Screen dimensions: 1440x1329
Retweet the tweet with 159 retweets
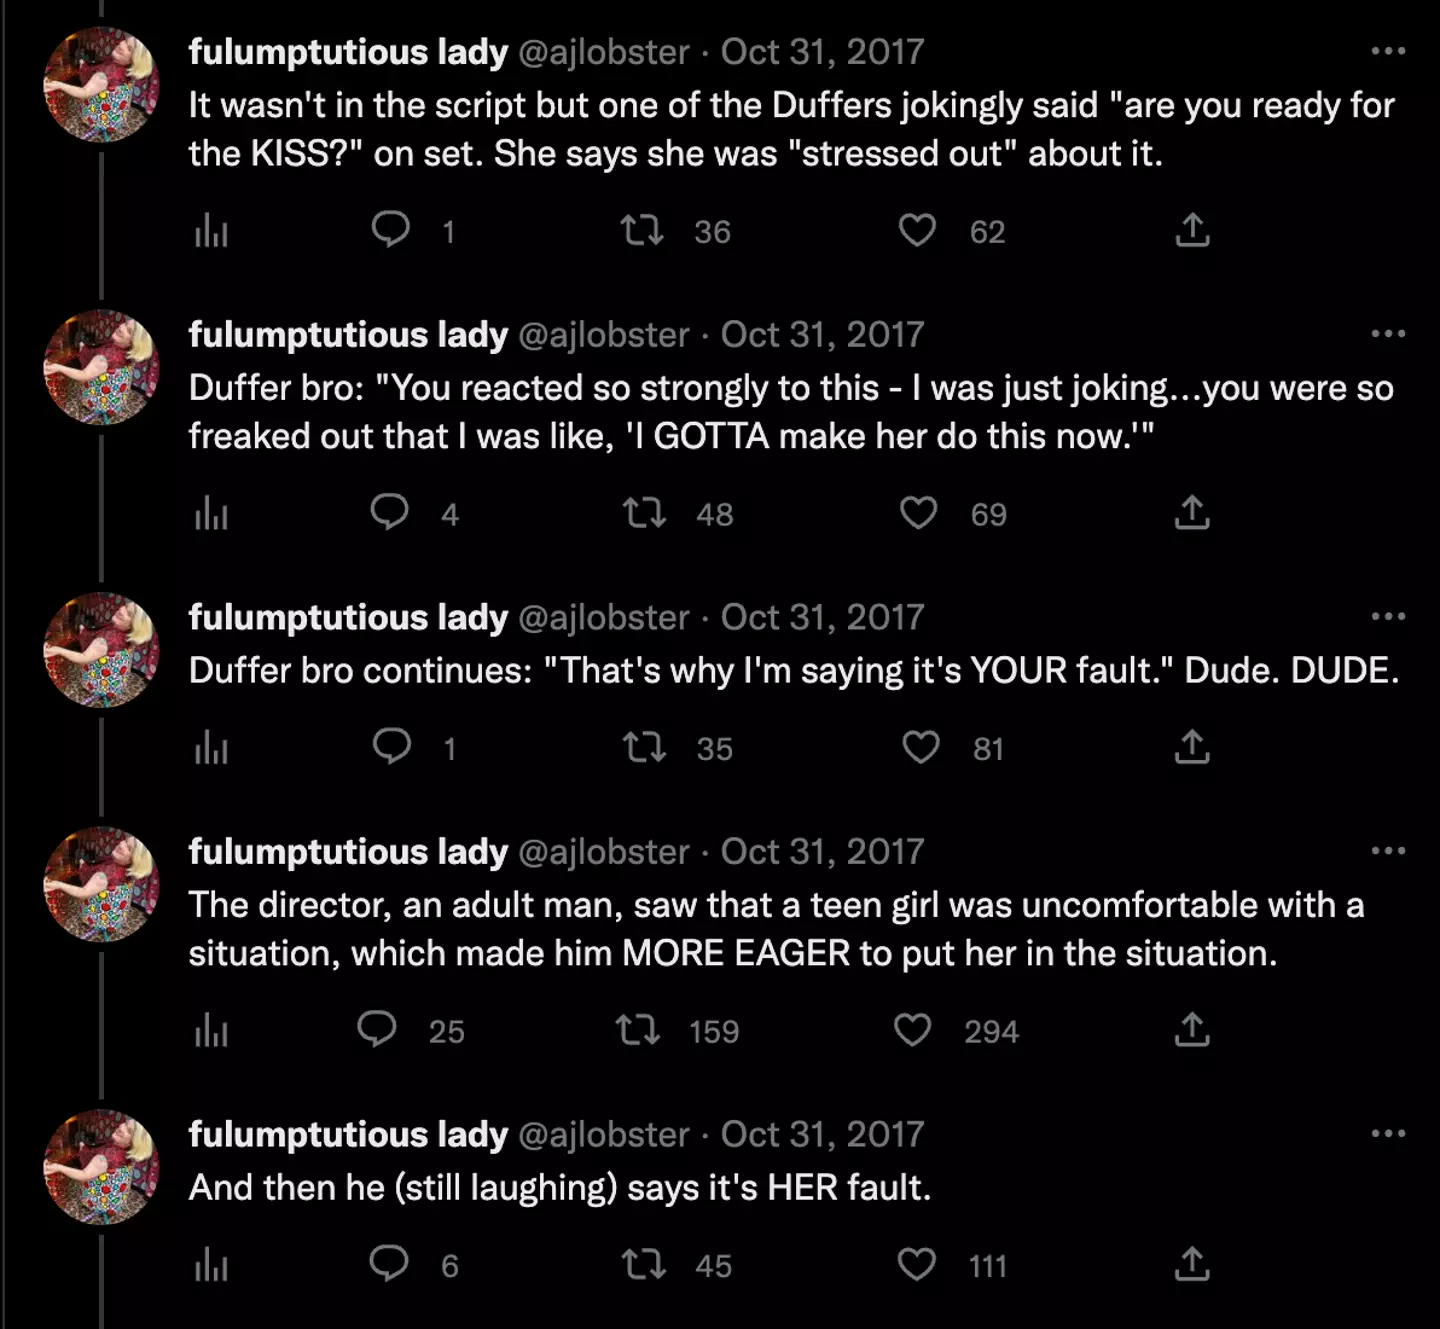(x=638, y=1030)
